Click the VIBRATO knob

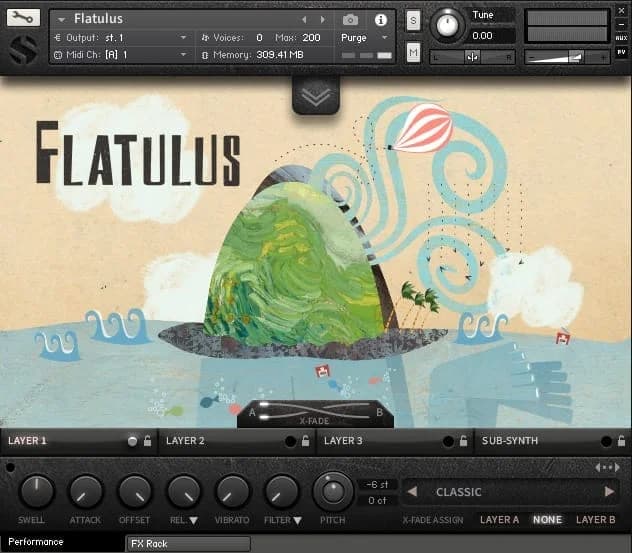(233, 491)
